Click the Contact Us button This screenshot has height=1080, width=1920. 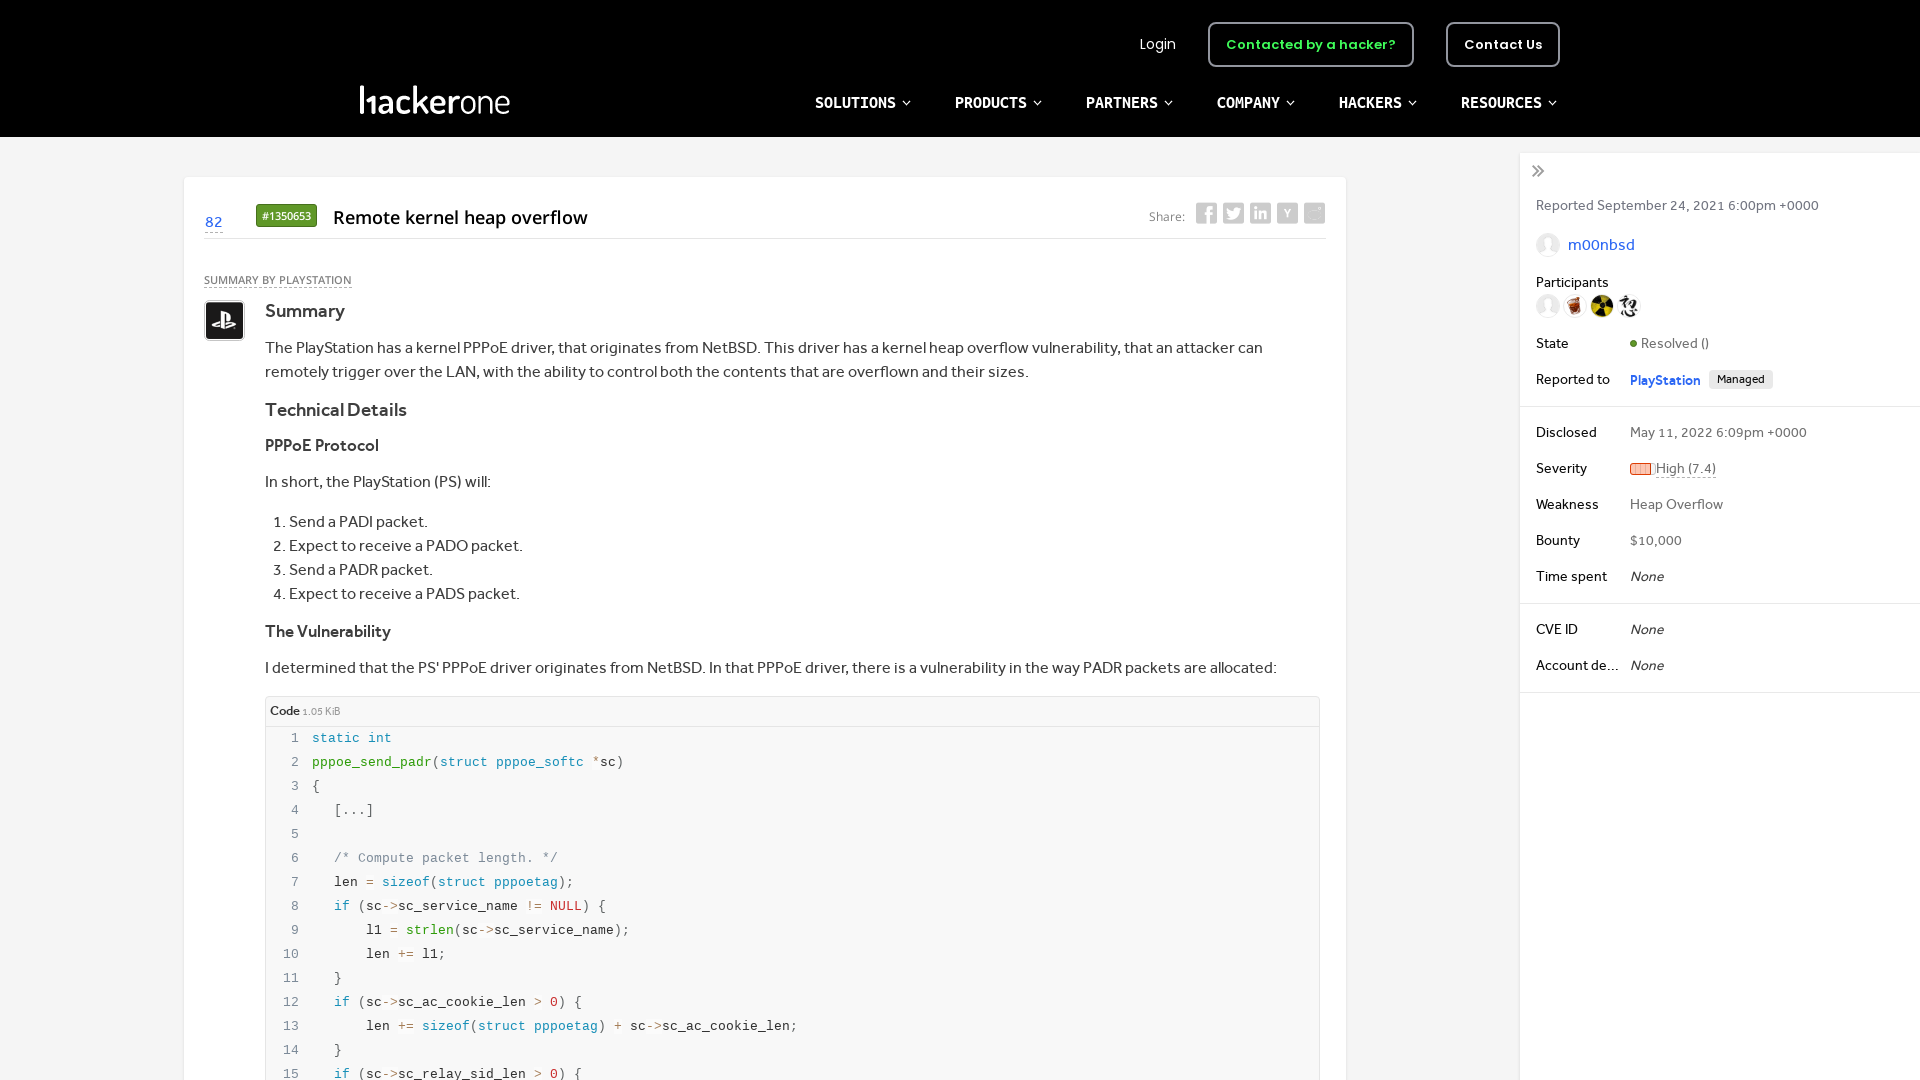tap(1502, 44)
